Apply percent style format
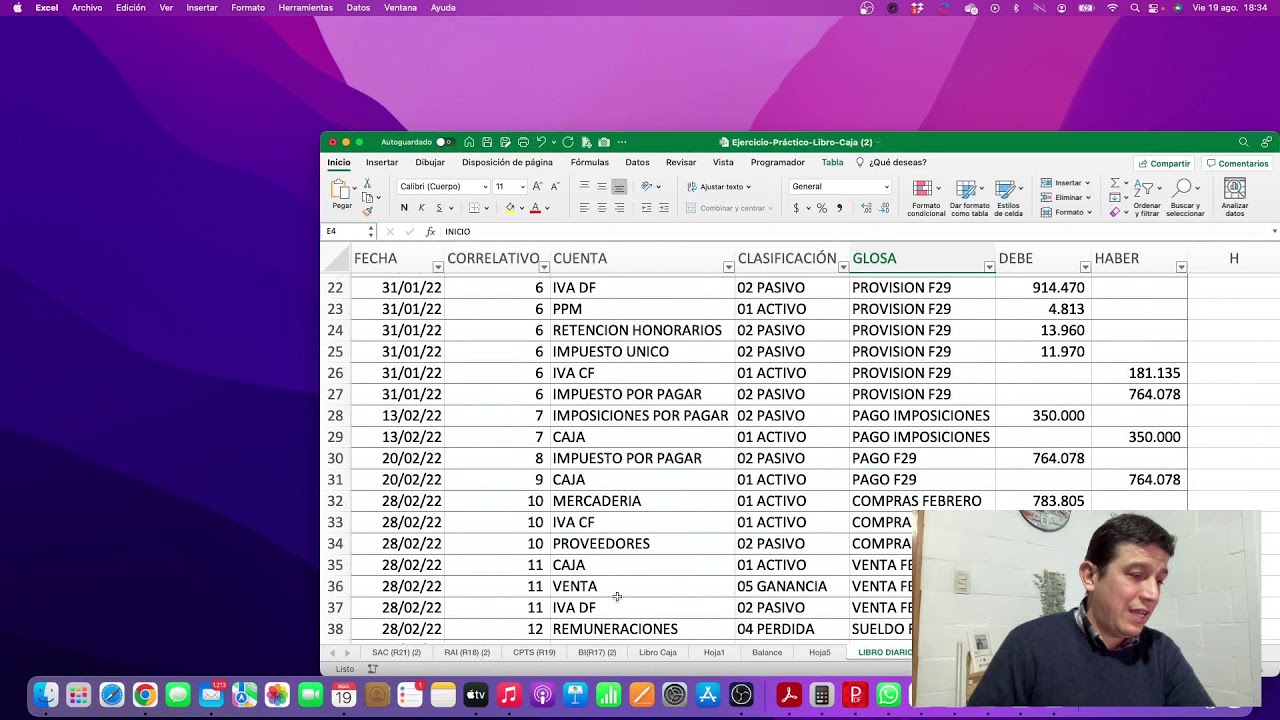This screenshot has height=720, width=1280. tap(822, 208)
